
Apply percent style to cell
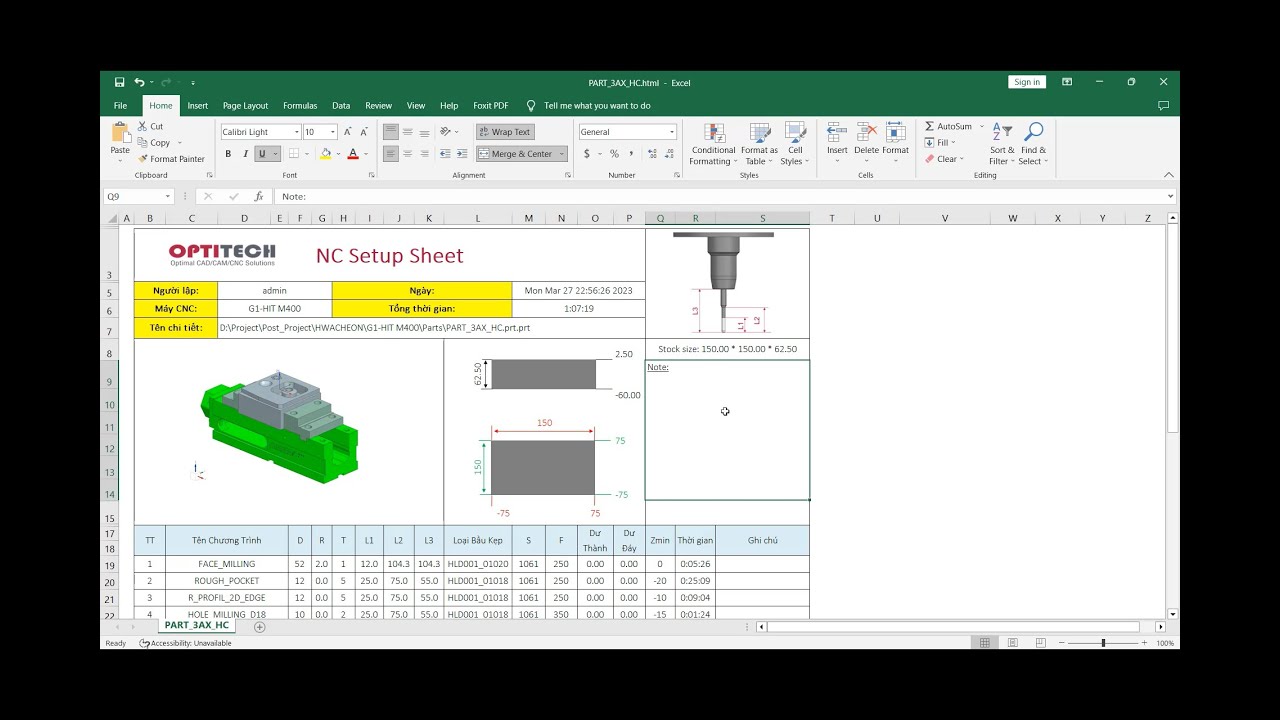[x=614, y=154]
